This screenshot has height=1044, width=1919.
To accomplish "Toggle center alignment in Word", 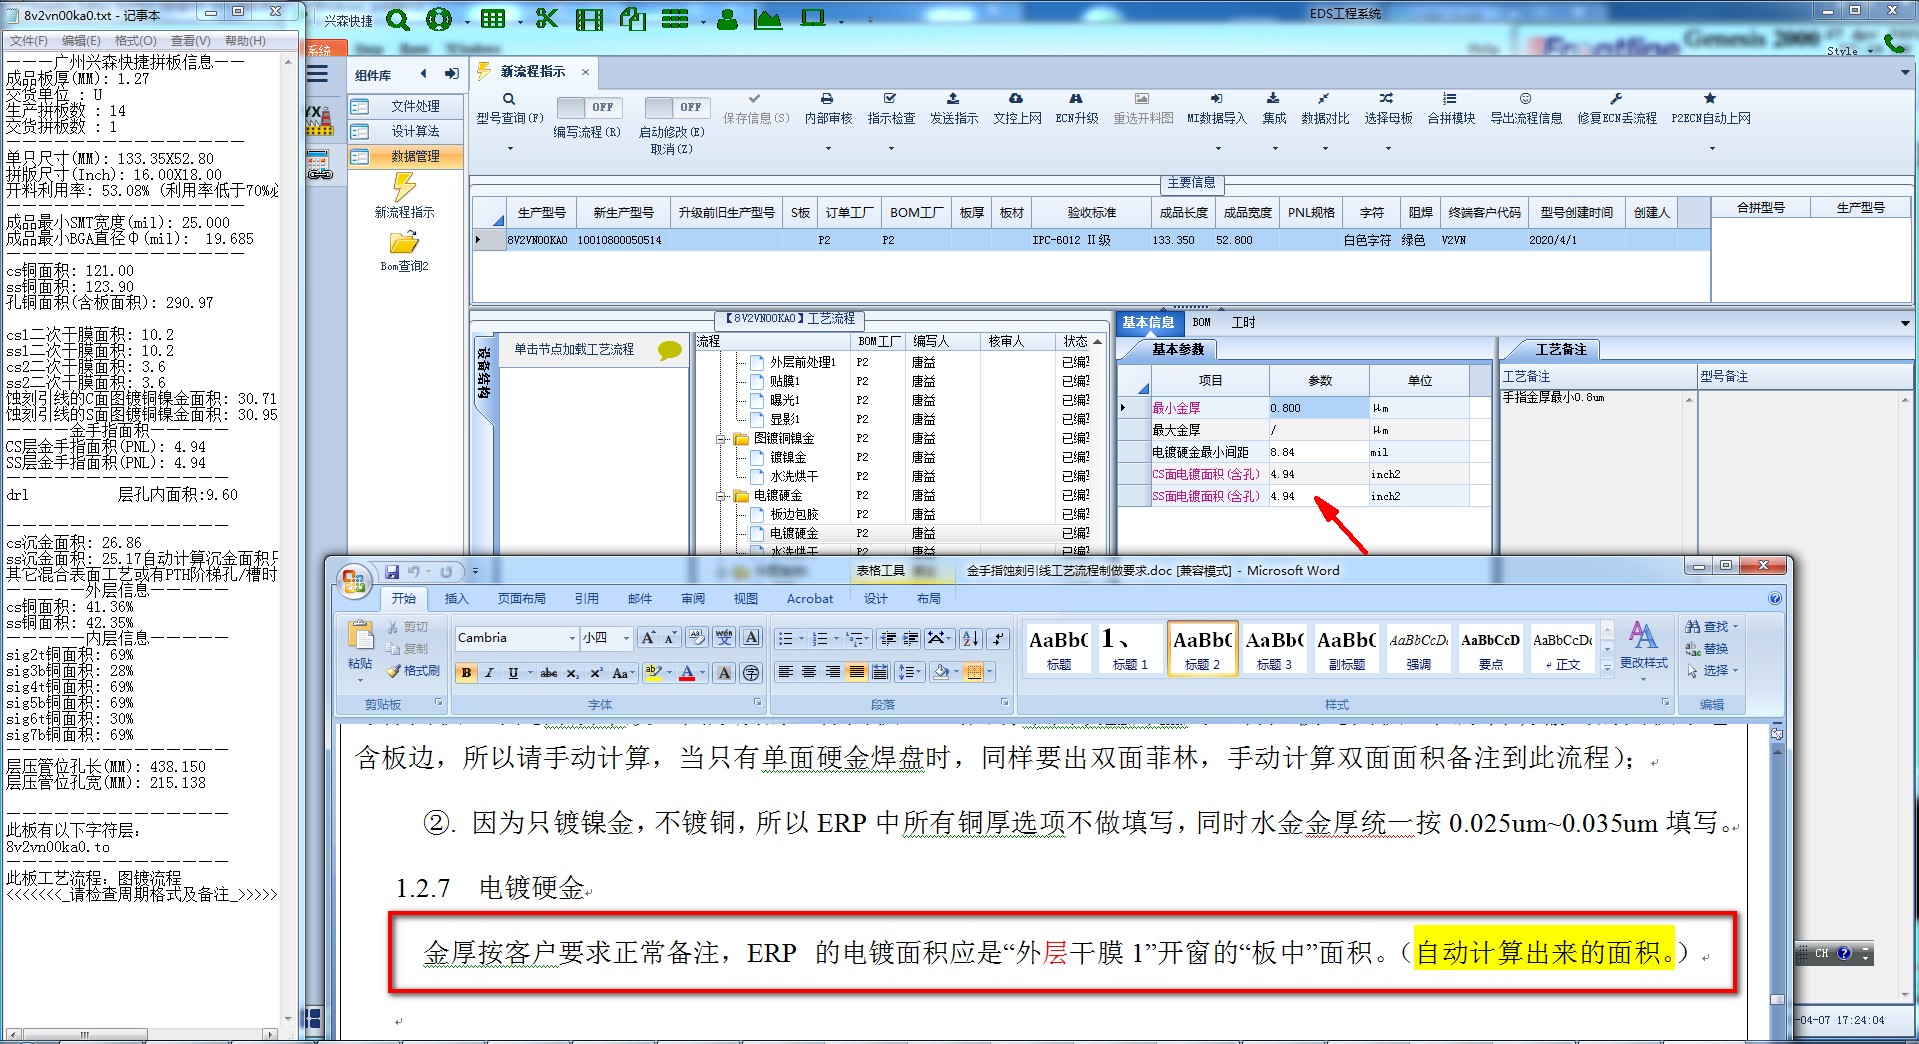I will [809, 672].
